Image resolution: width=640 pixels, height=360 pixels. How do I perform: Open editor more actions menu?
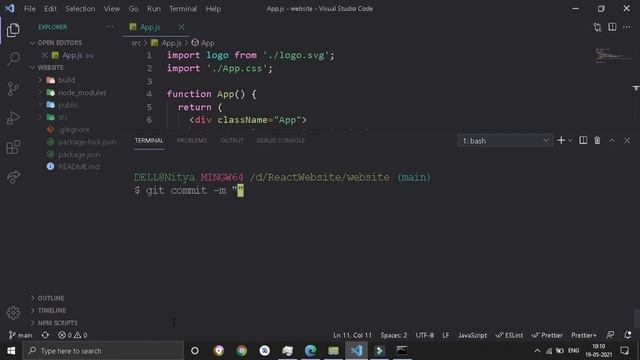click(627, 27)
